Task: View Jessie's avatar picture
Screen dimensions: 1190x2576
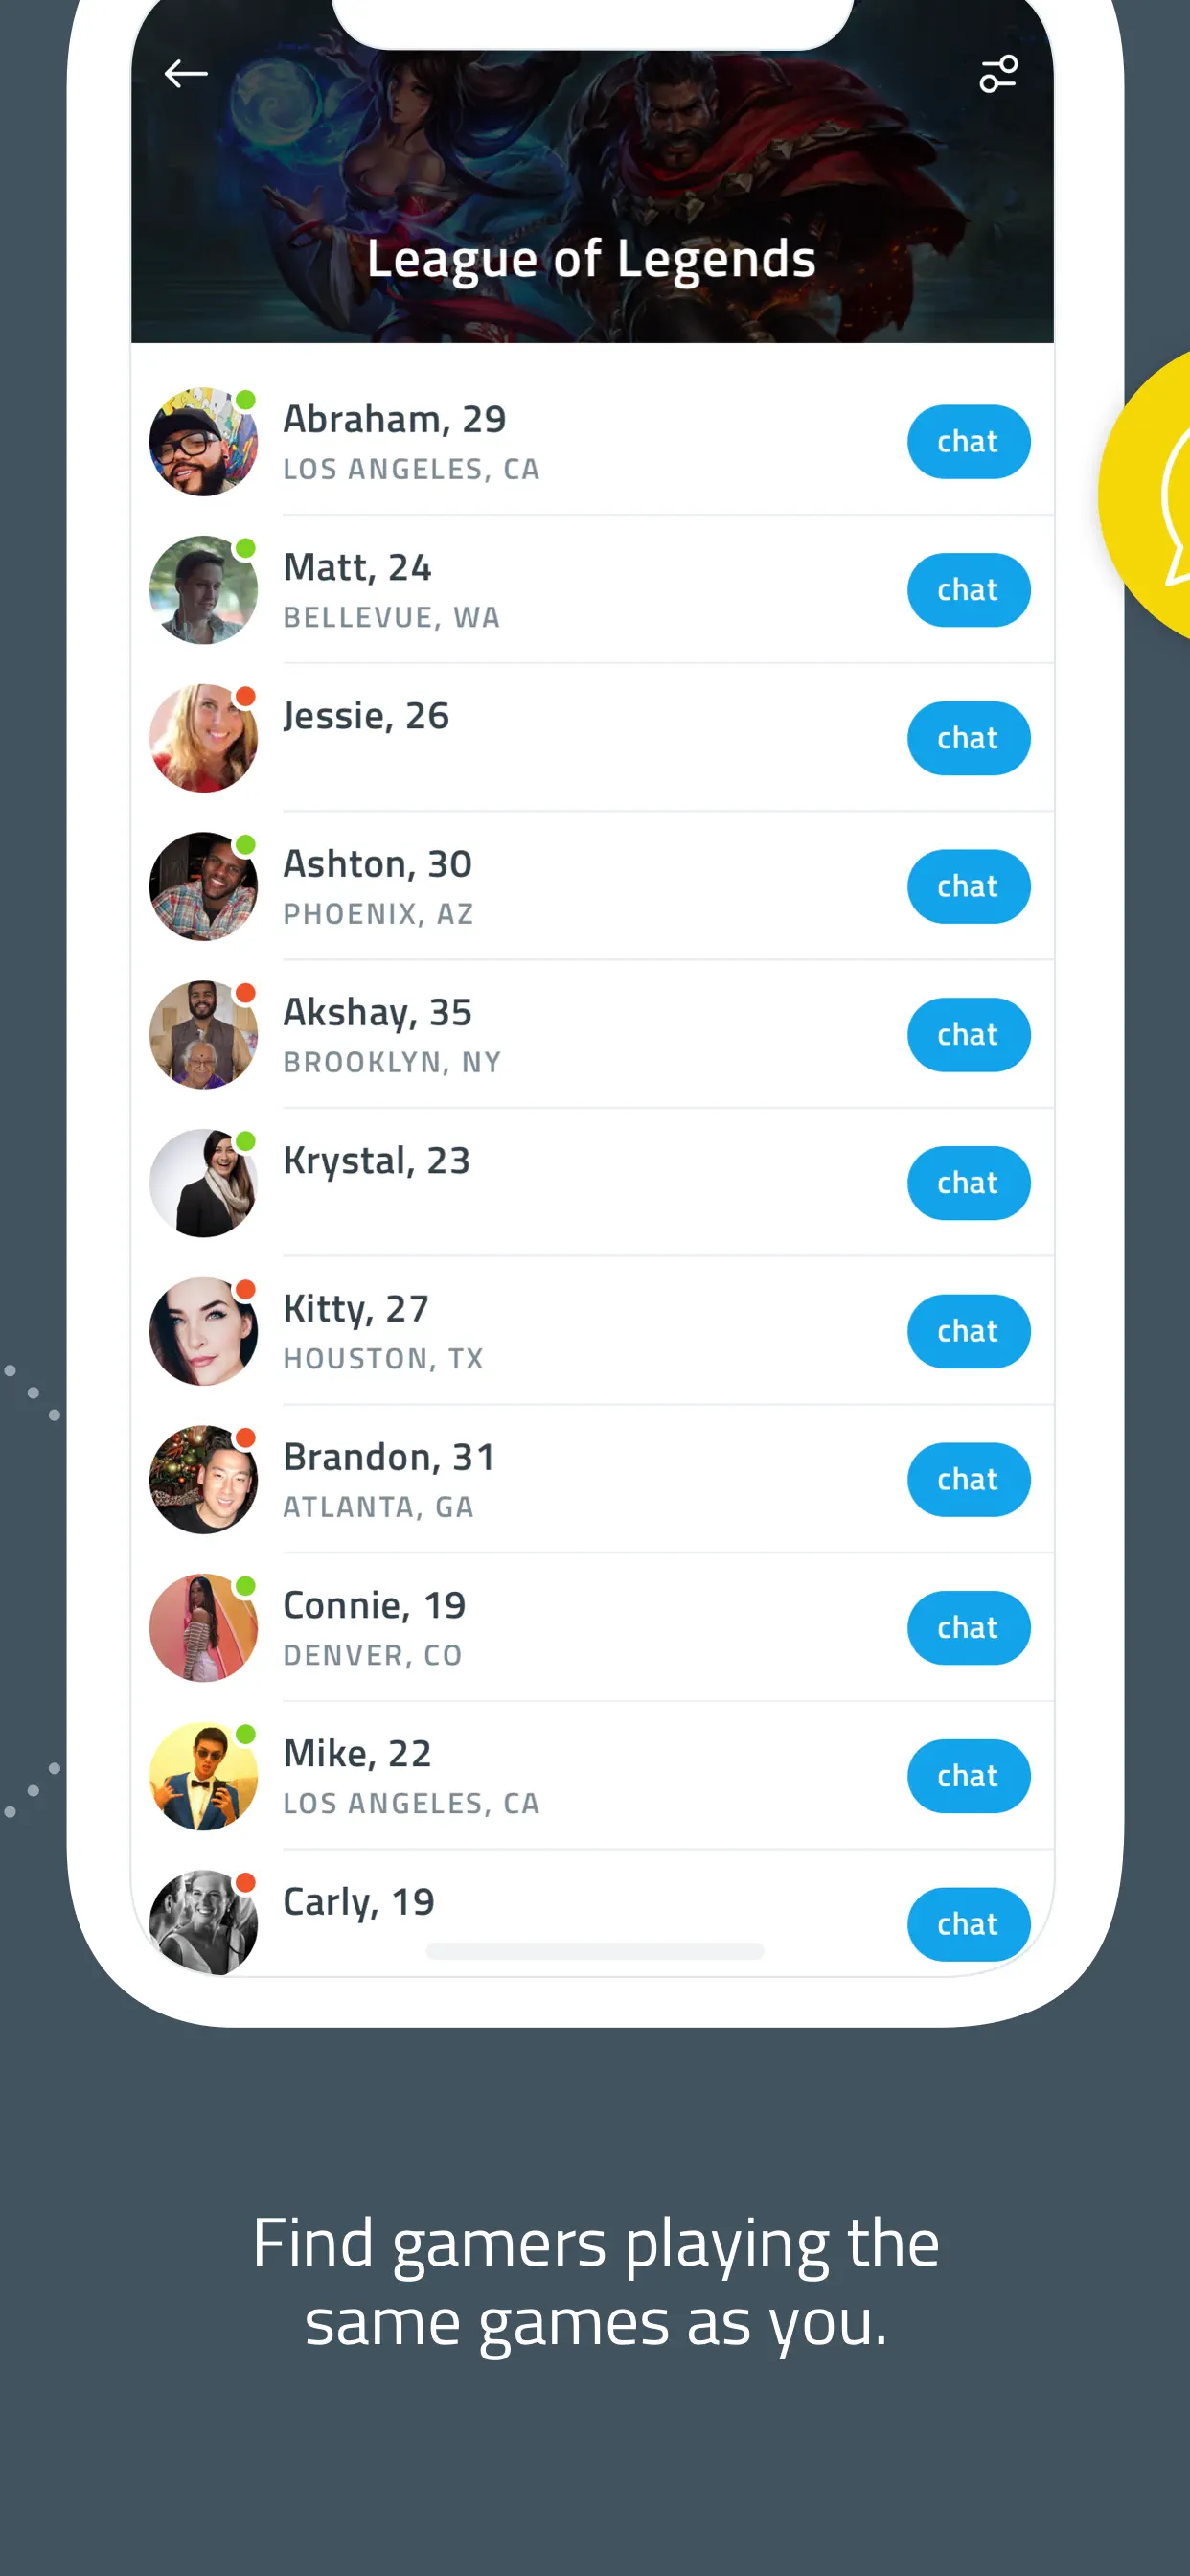Action: [x=203, y=738]
